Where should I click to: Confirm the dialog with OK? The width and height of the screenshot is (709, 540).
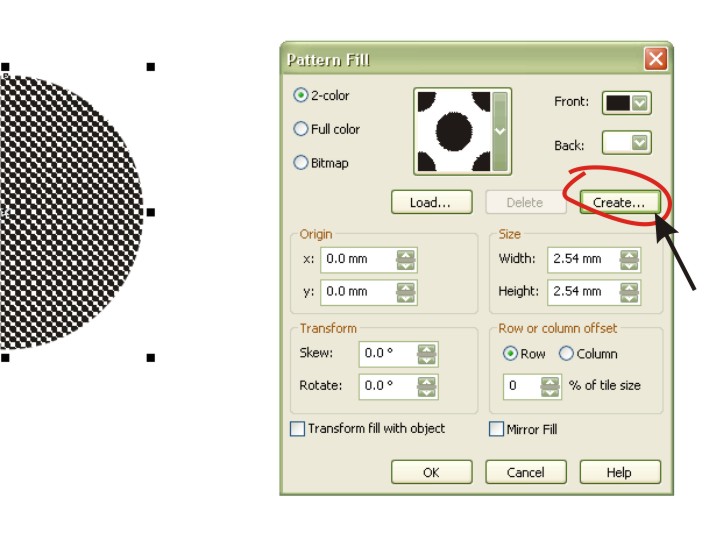click(431, 472)
